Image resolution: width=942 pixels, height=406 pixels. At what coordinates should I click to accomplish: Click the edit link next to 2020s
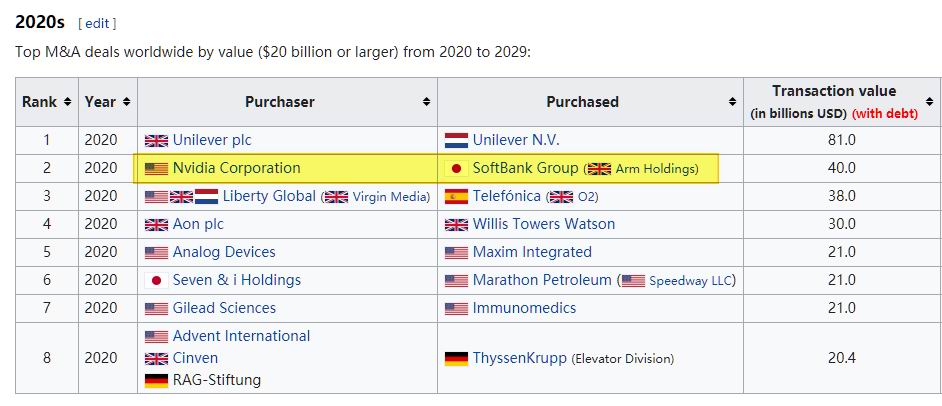[97, 23]
